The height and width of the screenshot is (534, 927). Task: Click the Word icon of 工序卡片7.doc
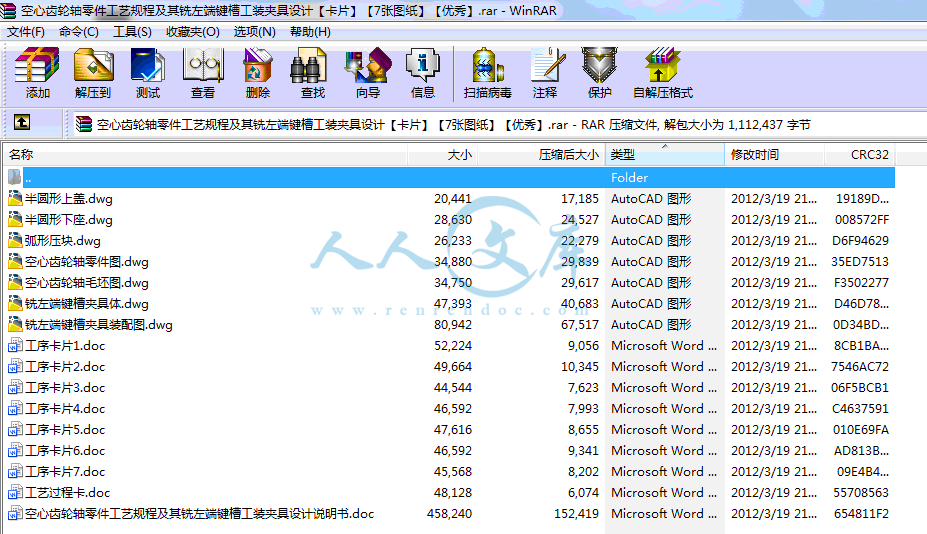coord(15,471)
